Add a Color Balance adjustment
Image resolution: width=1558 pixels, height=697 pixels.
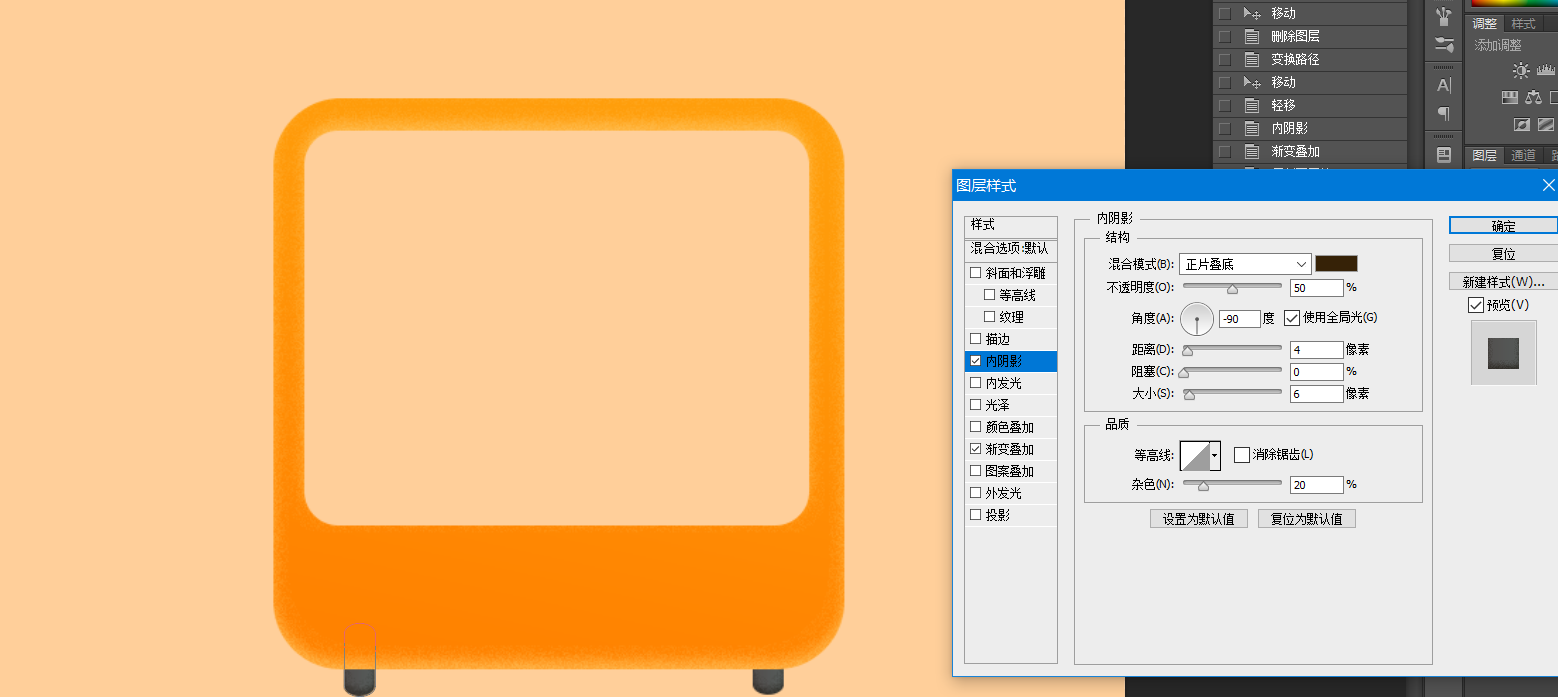pos(1533,97)
